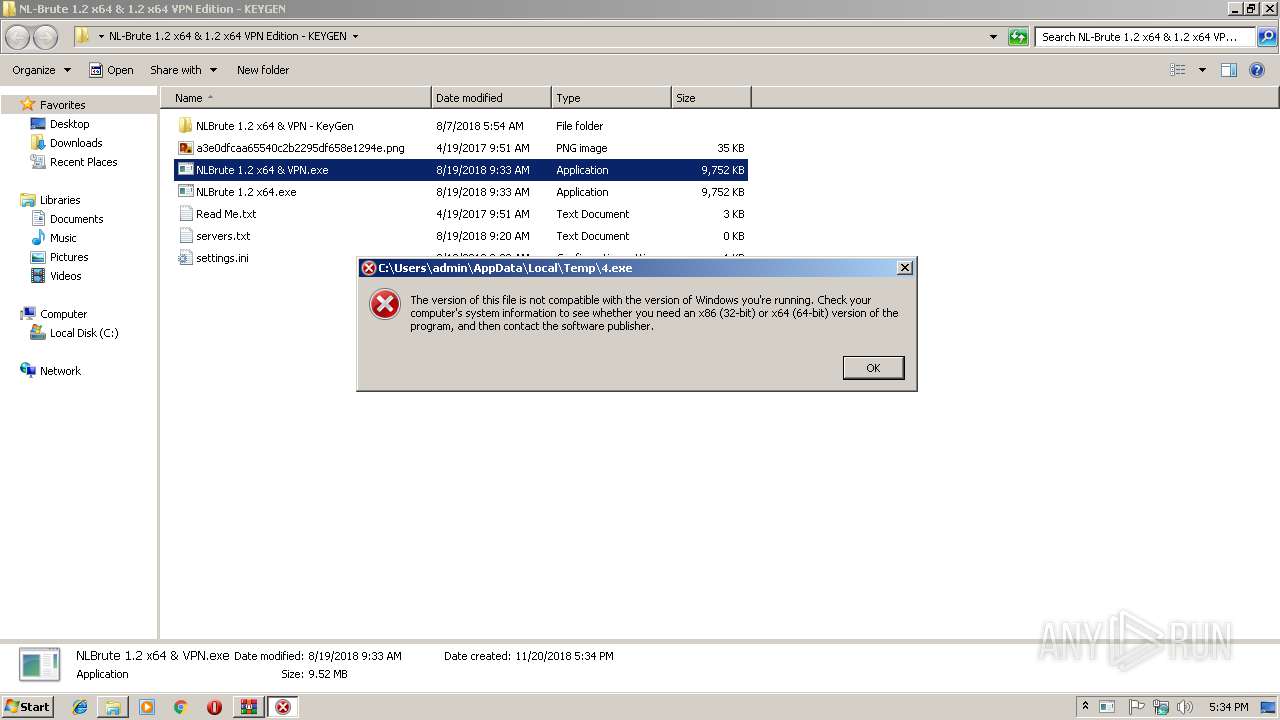Open Google Chrome from the taskbar
The width and height of the screenshot is (1280, 720).
180,707
